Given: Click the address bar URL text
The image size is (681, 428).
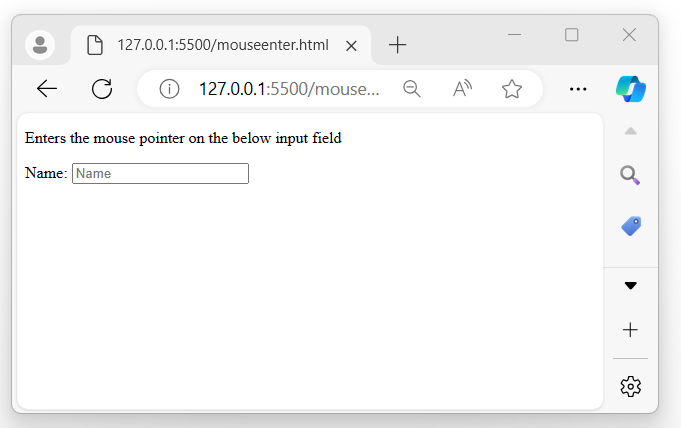Looking at the screenshot, I should click(289, 89).
